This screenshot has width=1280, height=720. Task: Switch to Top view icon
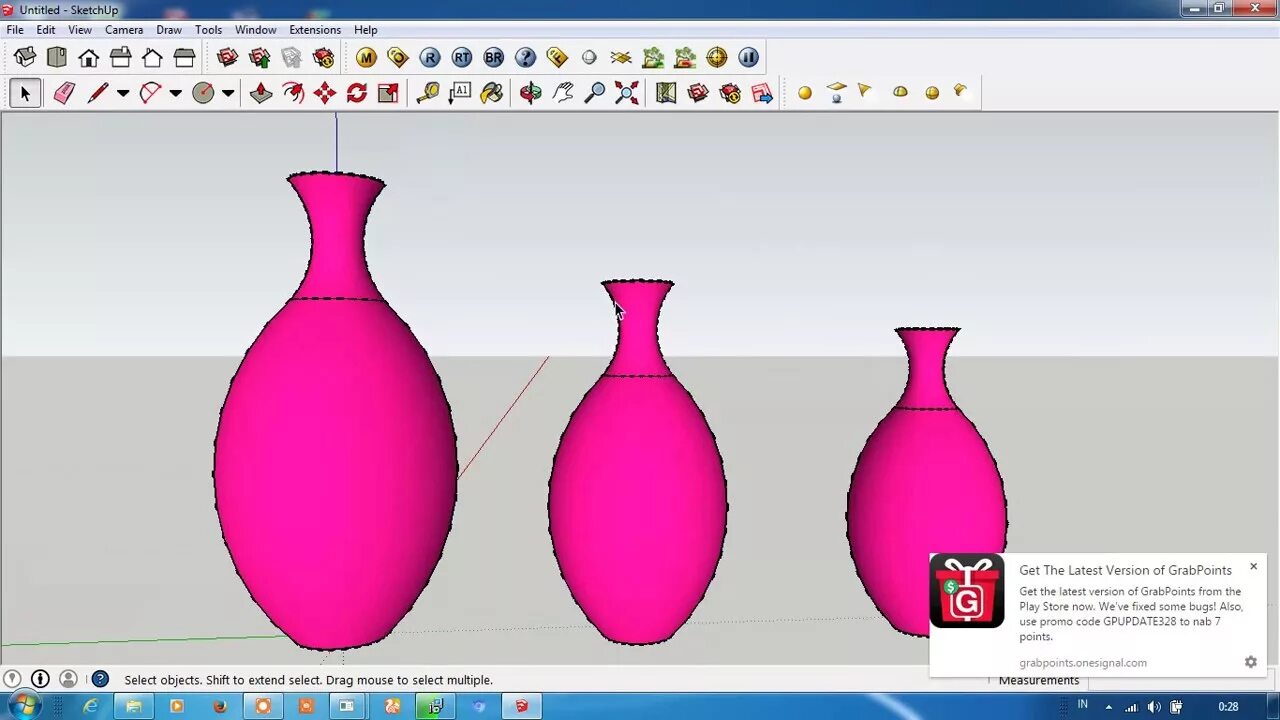point(57,57)
